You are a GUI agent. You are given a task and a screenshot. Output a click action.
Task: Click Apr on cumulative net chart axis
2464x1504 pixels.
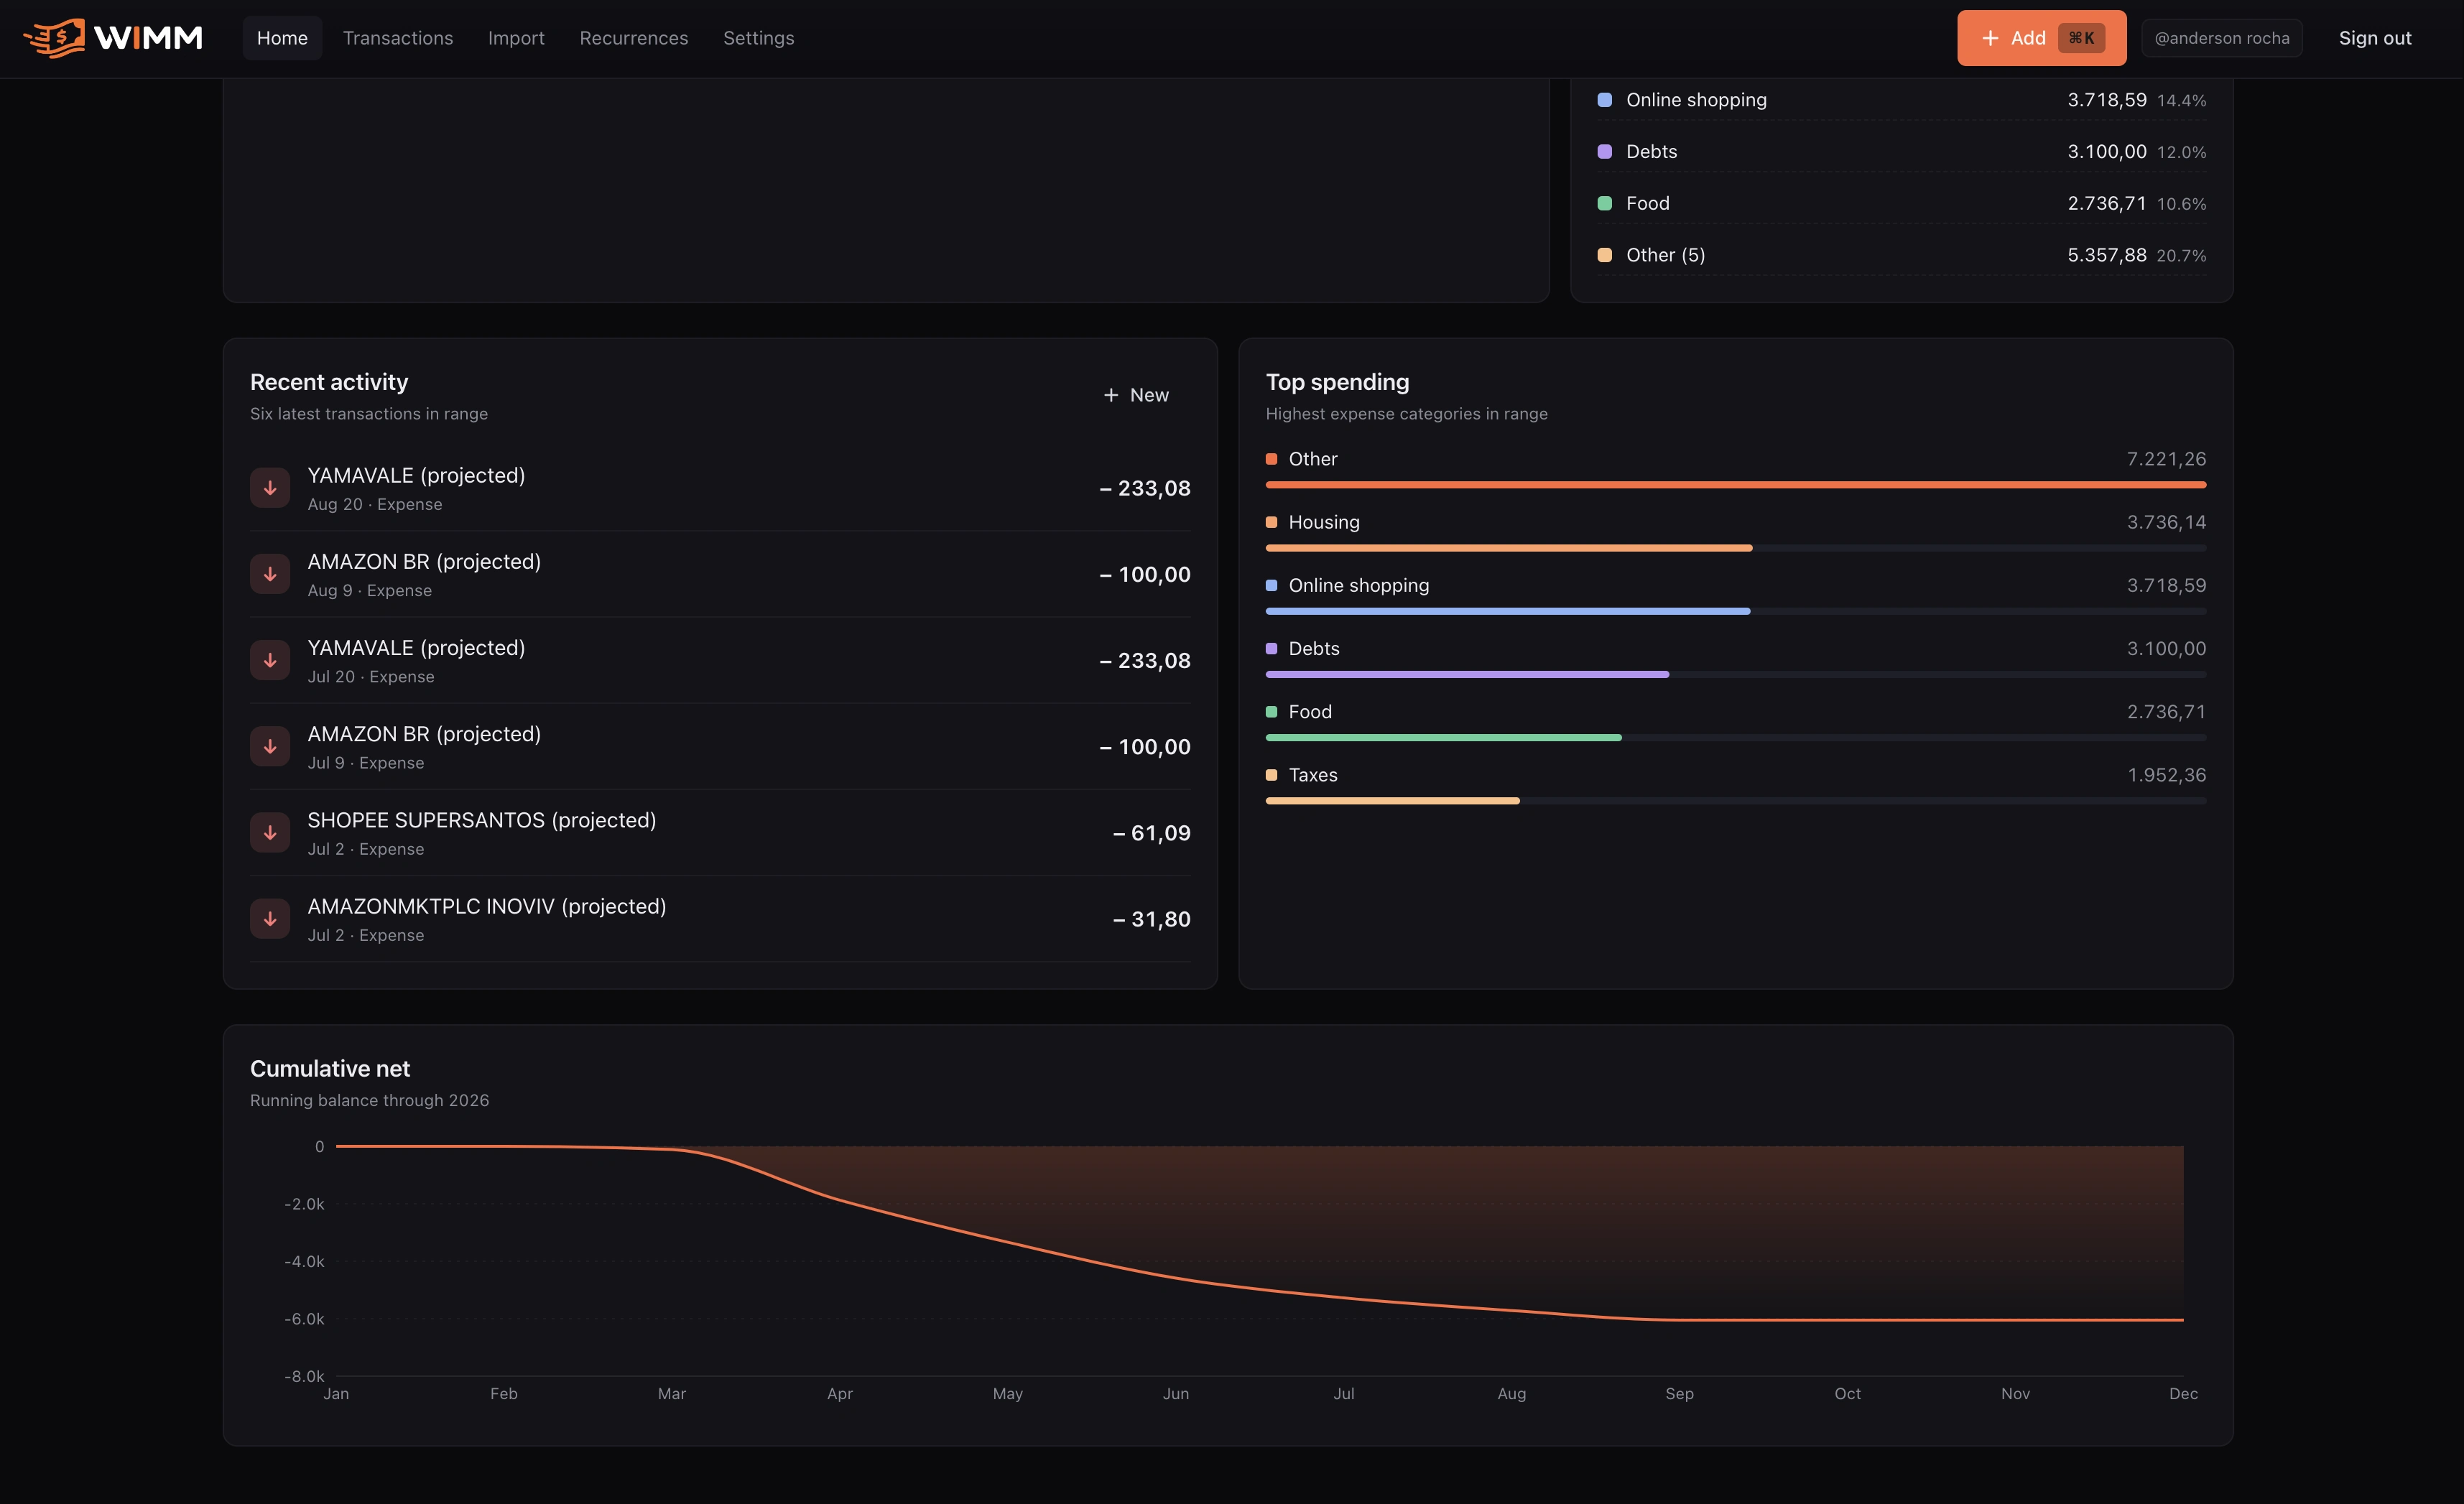pos(839,1394)
